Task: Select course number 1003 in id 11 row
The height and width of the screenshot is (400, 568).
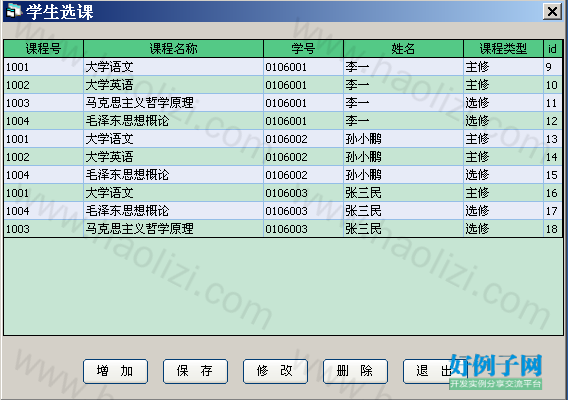Action: coord(43,103)
